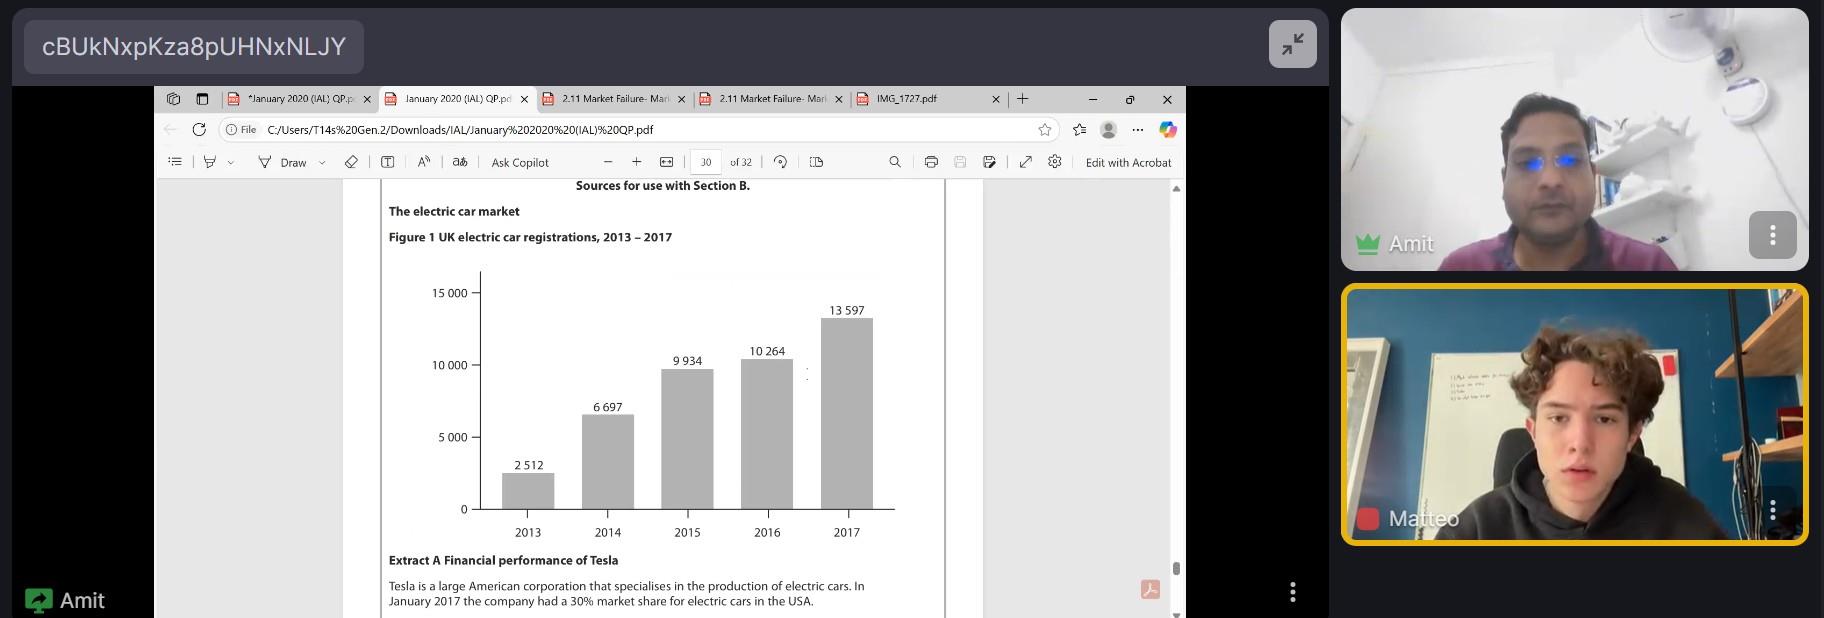
Task: Open PDF settings gear icon
Action: coord(1055,162)
